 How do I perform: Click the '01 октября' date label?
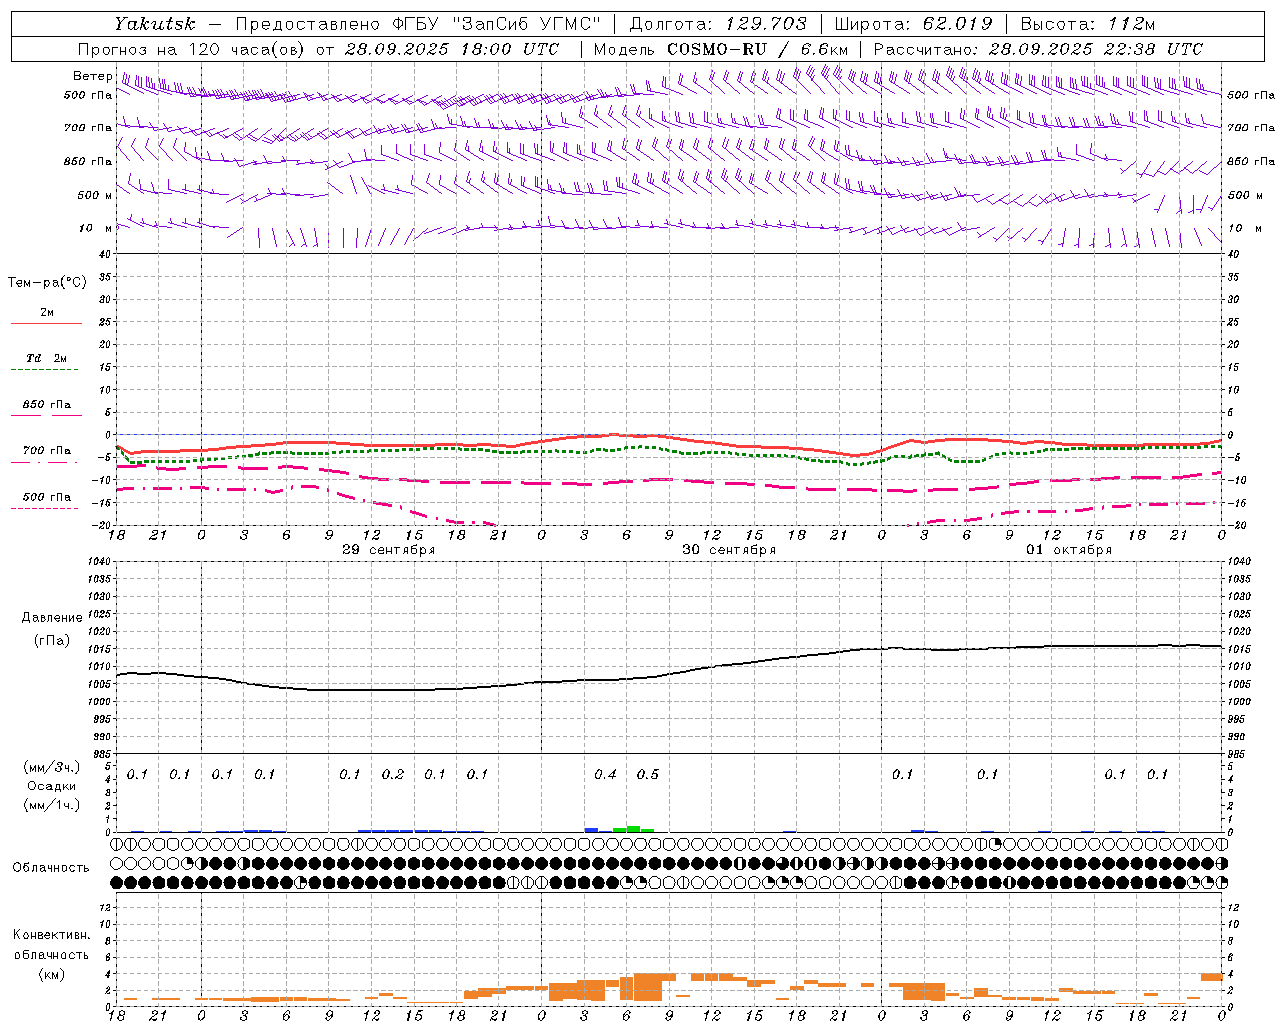coord(1069,550)
